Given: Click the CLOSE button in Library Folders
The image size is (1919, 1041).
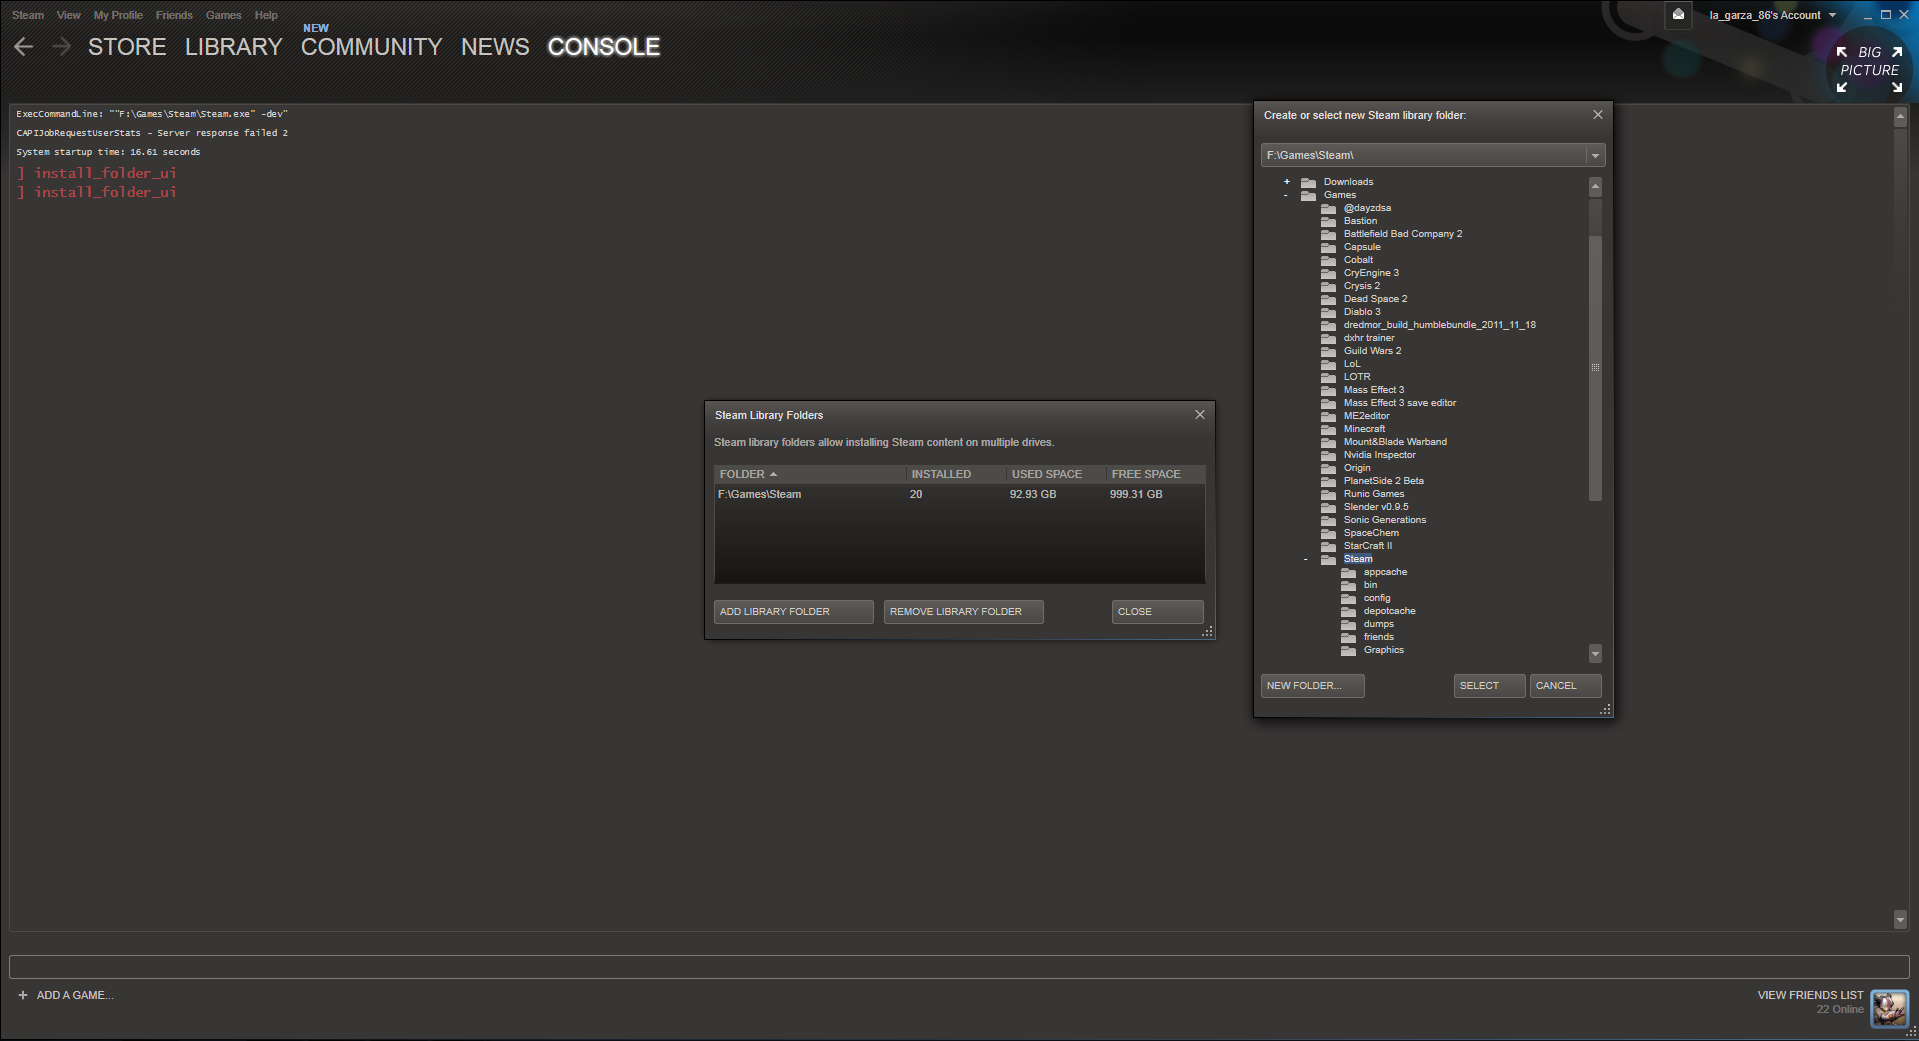Looking at the screenshot, I should click(1158, 612).
